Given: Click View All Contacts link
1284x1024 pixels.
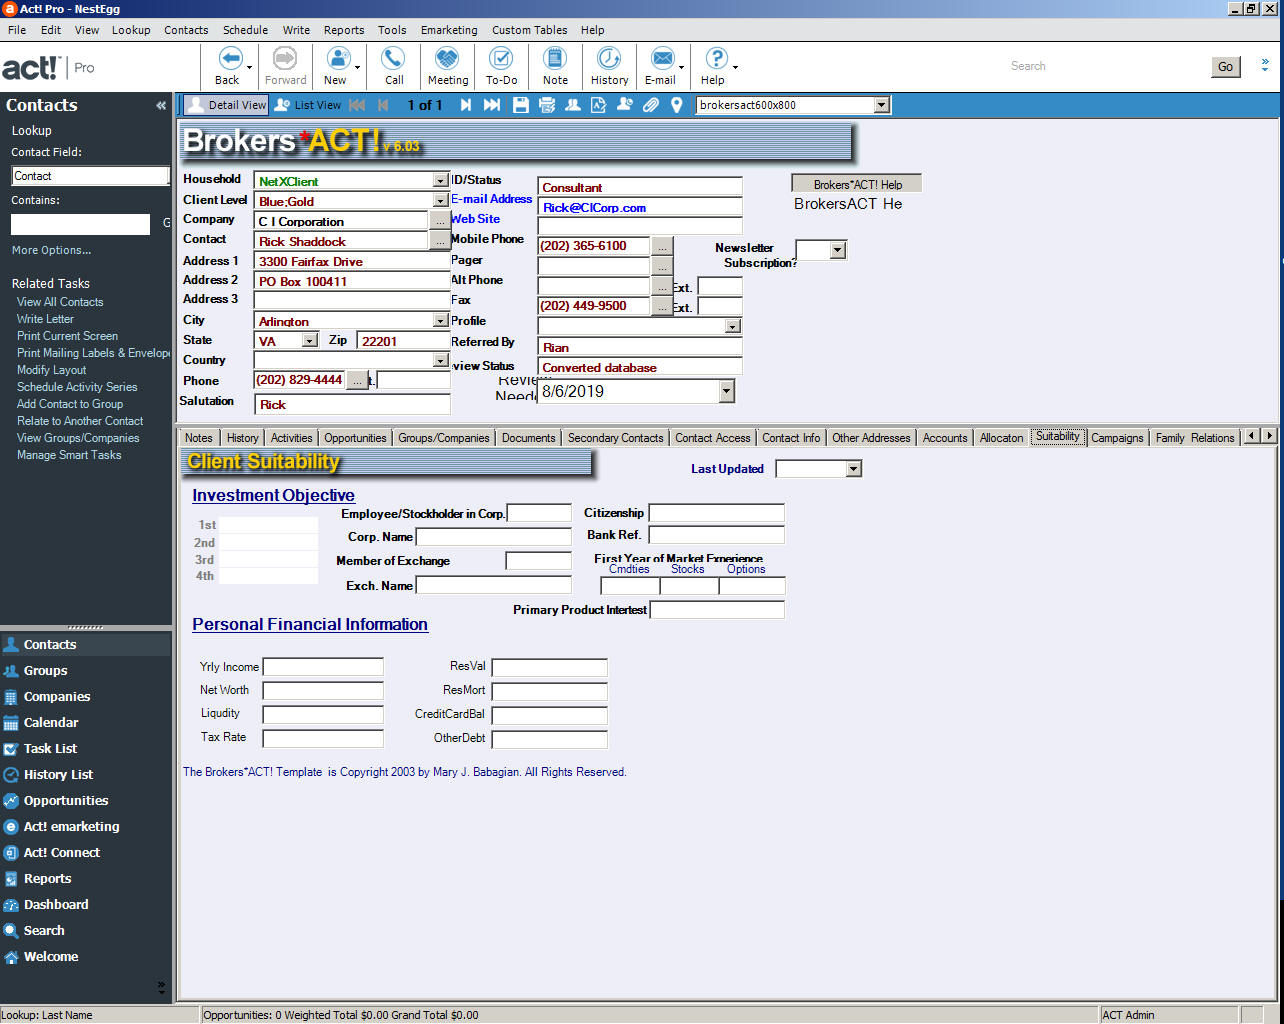Looking at the screenshot, I should tap(60, 302).
